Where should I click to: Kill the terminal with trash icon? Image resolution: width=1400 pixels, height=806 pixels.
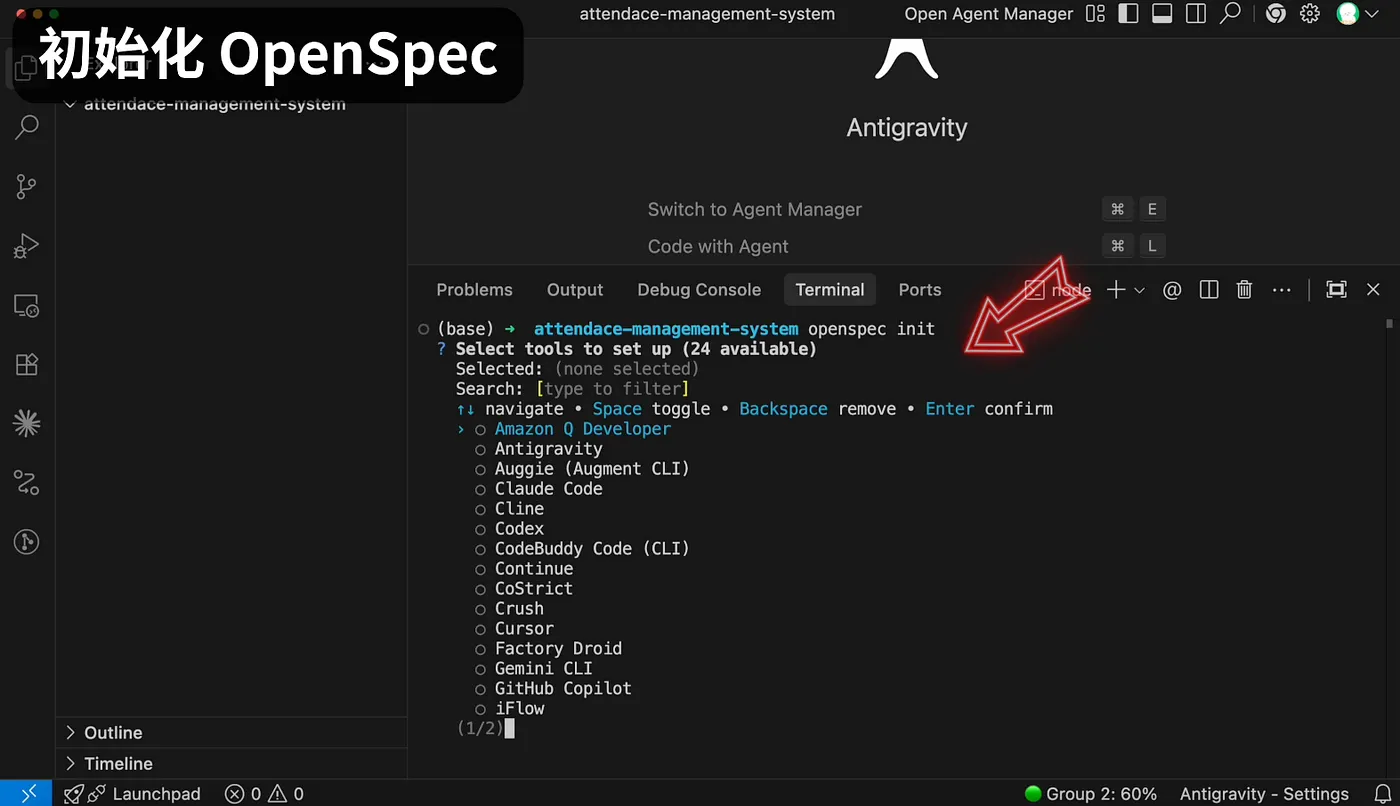(x=1244, y=290)
